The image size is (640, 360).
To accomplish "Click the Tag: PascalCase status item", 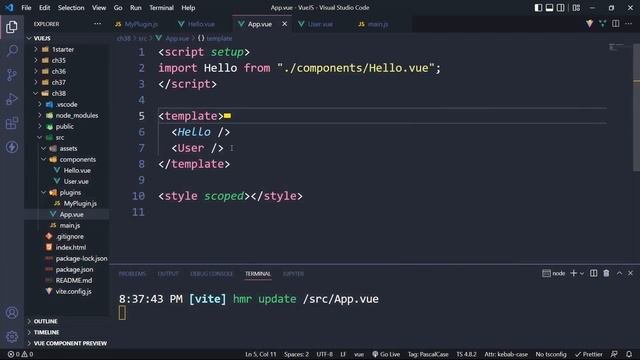I will [x=428, y=354].
